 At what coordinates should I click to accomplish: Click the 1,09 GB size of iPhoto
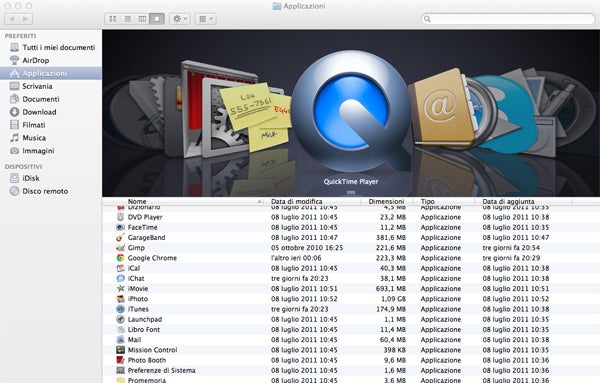tap(393, 299)
